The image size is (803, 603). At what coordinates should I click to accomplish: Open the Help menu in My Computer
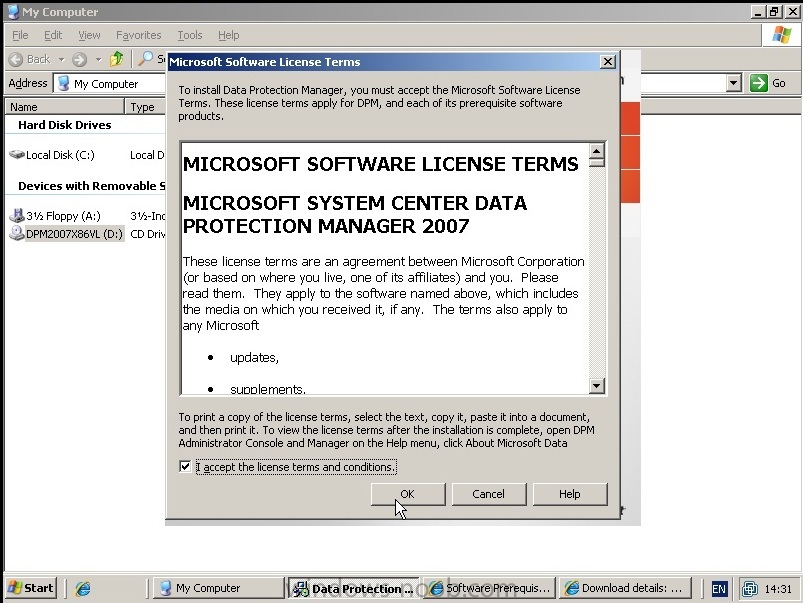click(228, 35)
